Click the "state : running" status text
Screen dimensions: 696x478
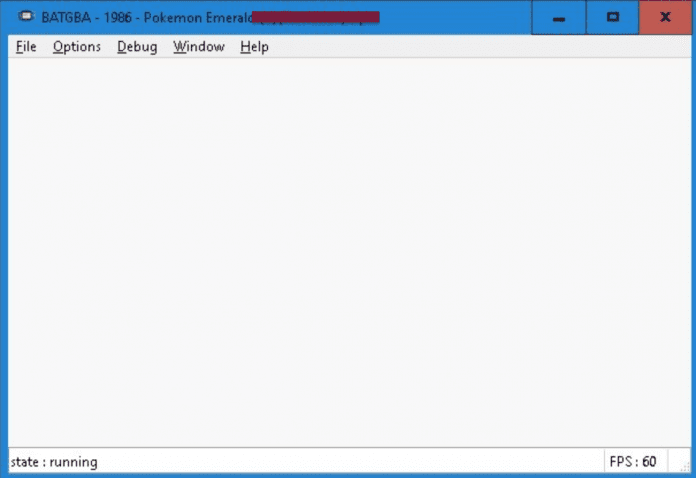[54, 462]
